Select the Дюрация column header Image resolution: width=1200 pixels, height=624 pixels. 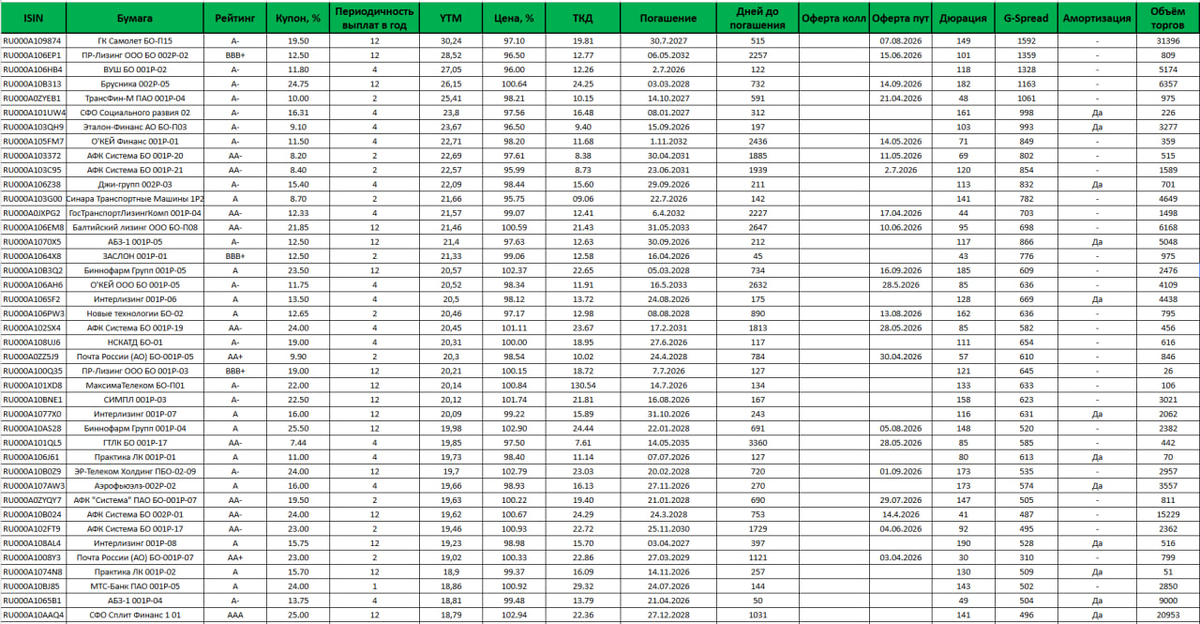[x=963, y=18]
